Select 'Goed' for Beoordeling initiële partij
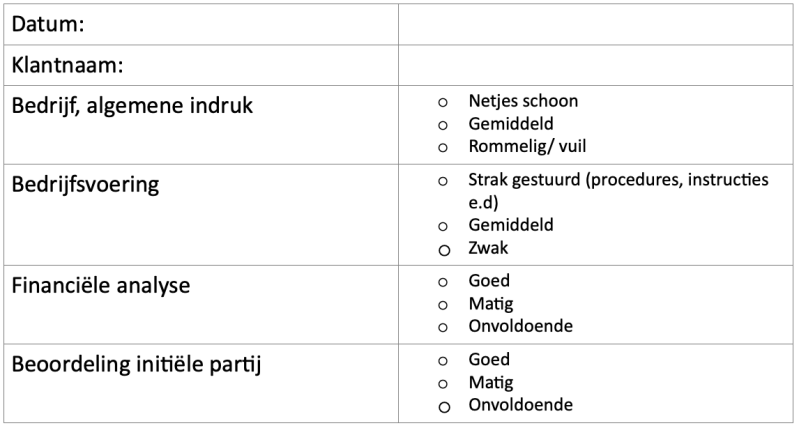Screen dimensions: 799x428 tap(443, 361)
